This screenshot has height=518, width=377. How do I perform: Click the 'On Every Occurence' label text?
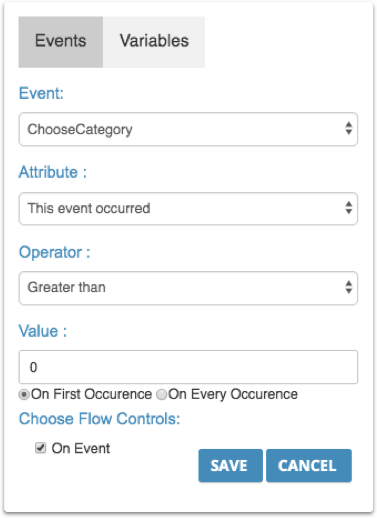233,395
